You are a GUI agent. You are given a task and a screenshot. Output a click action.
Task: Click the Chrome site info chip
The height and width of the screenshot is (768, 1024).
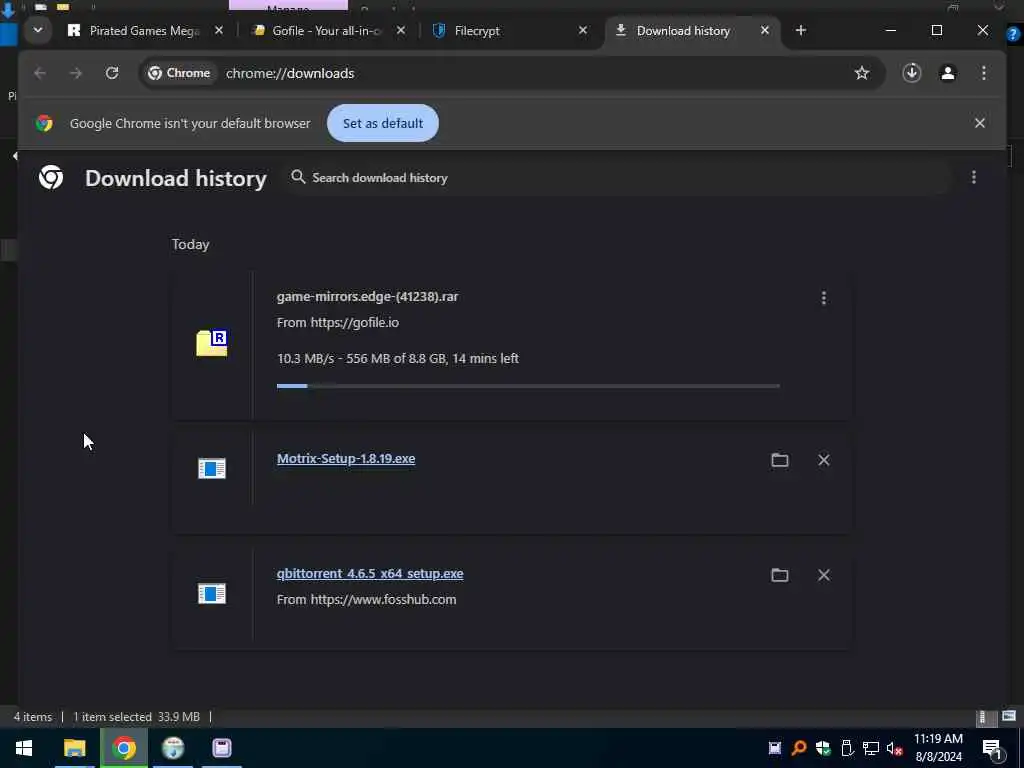pos(180,73)
